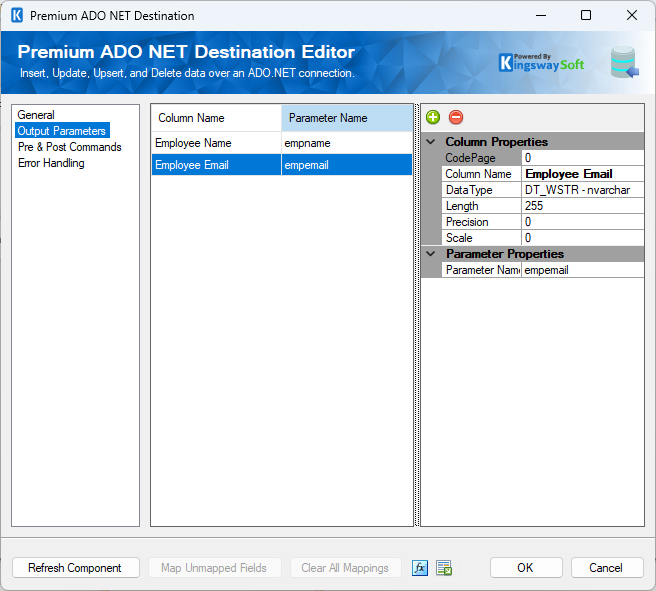Click the database icon in header
656x591 pixels.
tap(625, 62)
